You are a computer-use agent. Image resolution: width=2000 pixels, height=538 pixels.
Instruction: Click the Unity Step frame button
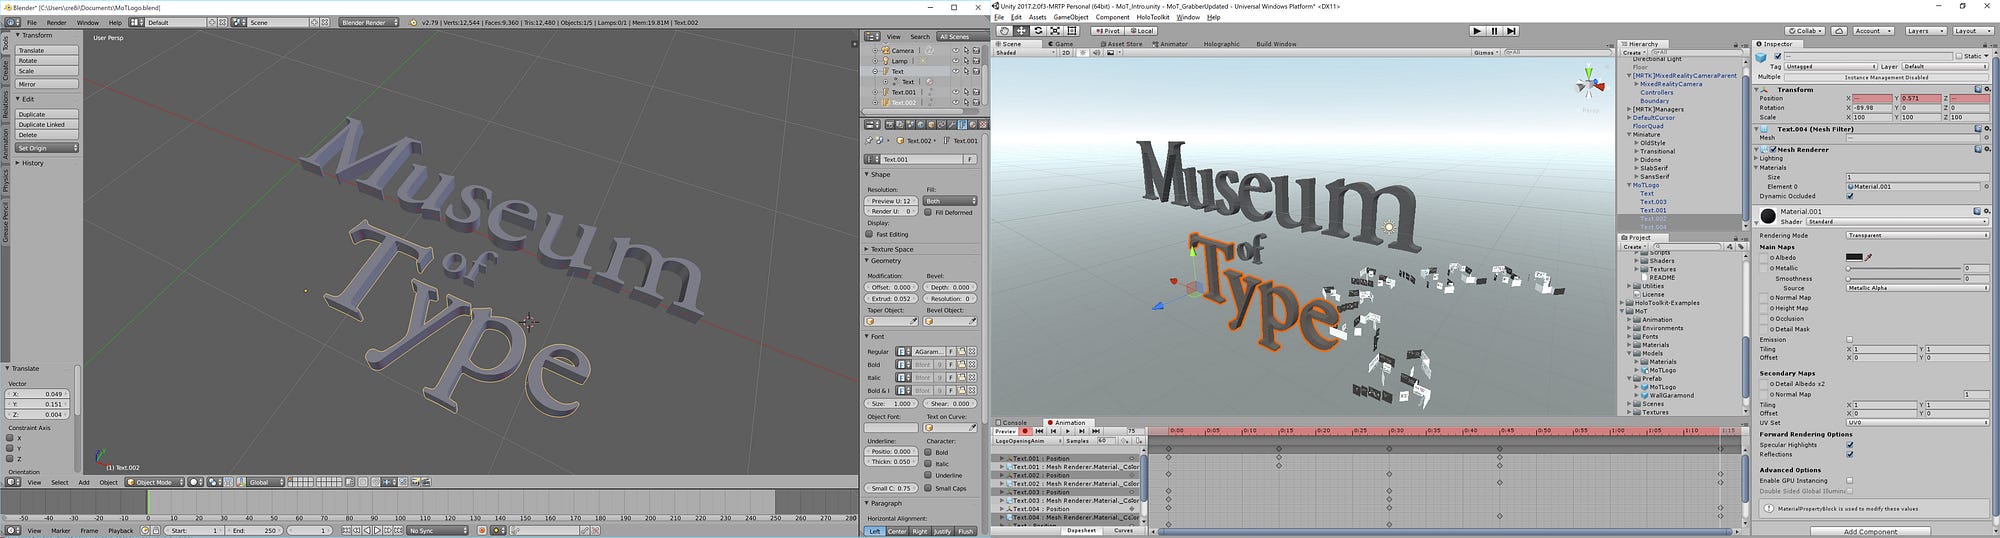pos(1511,31)
